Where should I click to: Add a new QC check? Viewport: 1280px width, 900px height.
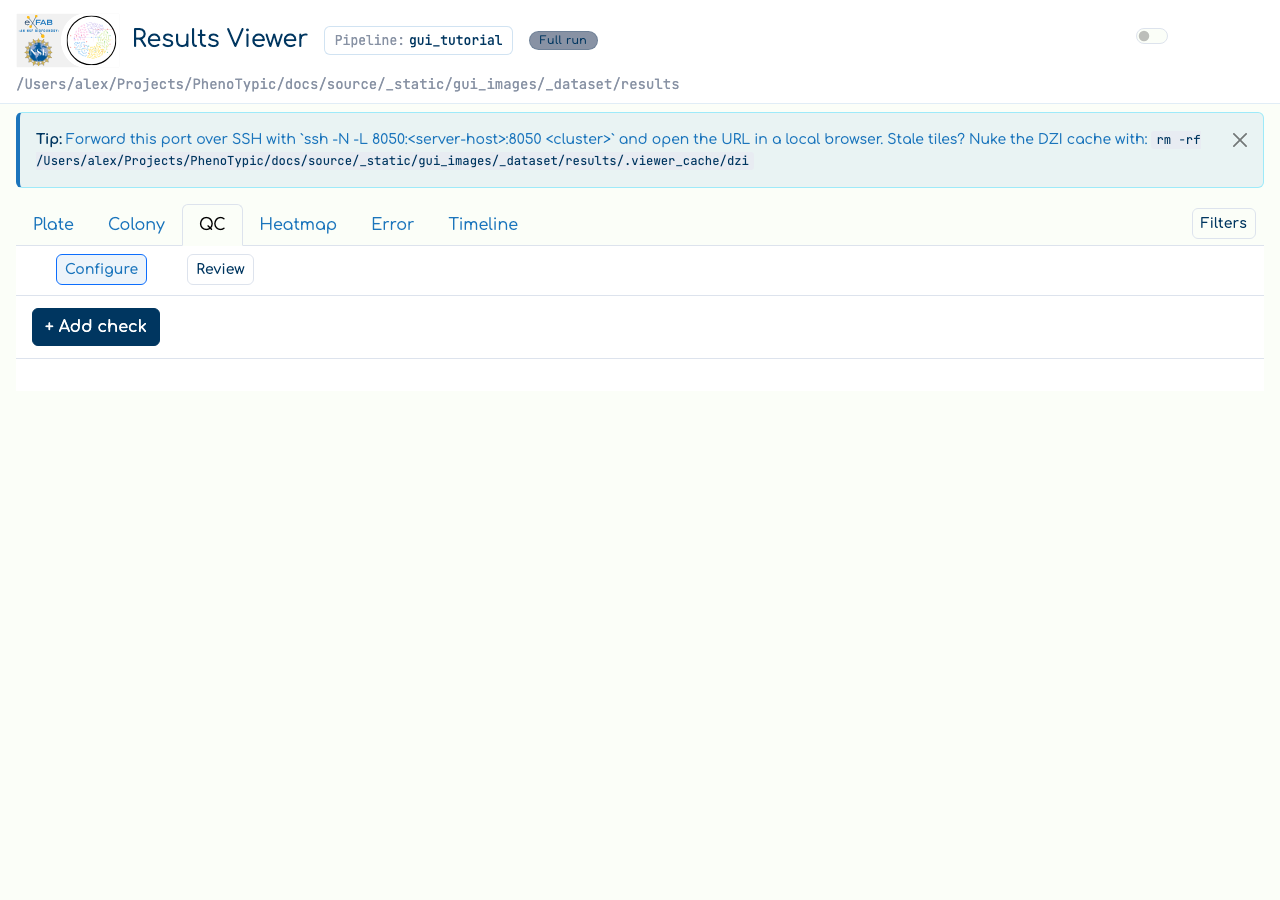(x=96, y=327)
